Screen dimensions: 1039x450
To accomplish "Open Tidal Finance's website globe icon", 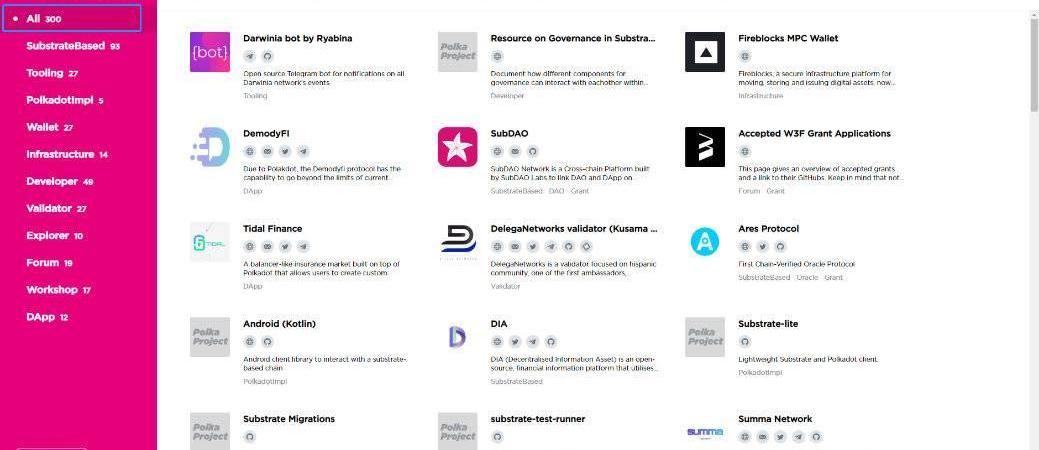I will click(250, 247).
